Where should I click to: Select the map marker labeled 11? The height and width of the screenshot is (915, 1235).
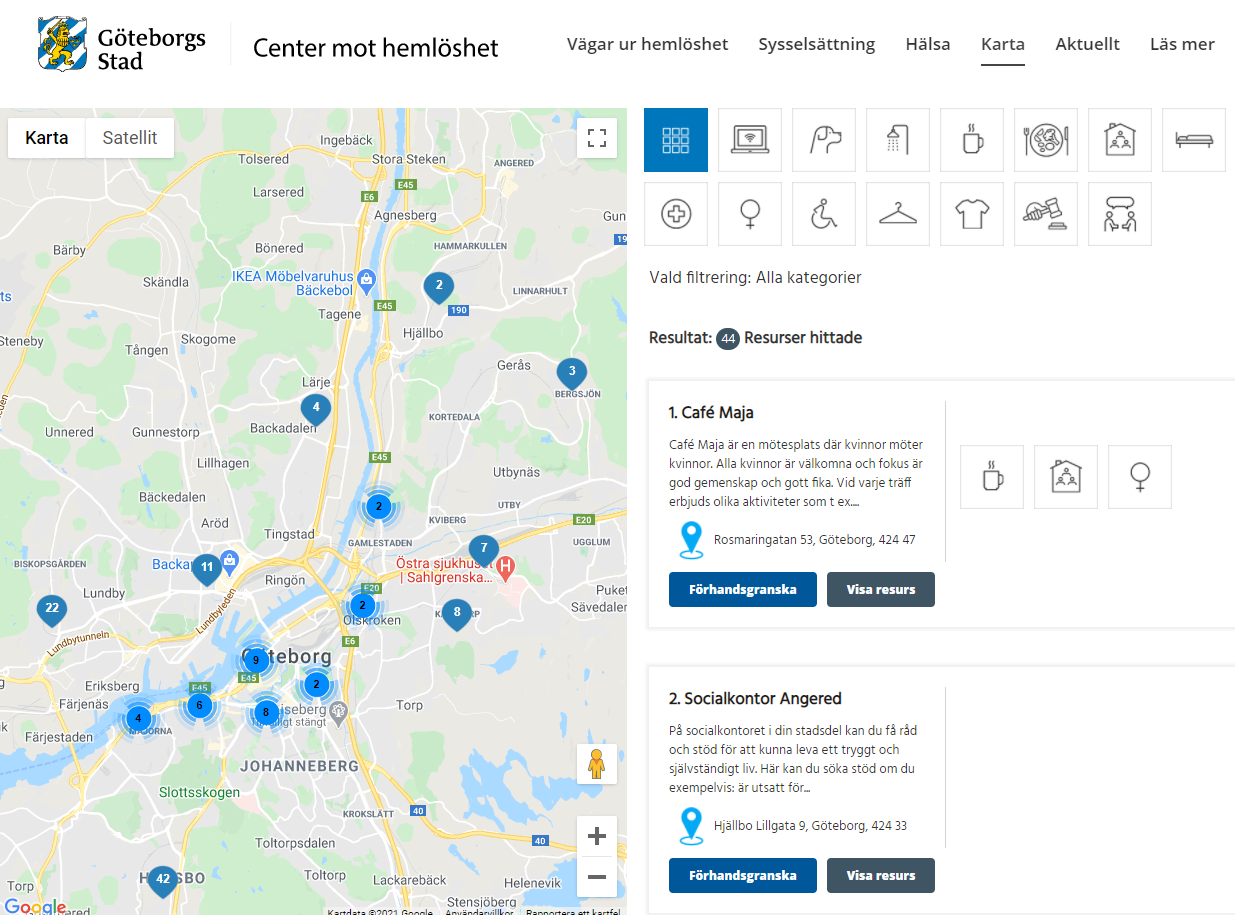(x=207, y=568)
